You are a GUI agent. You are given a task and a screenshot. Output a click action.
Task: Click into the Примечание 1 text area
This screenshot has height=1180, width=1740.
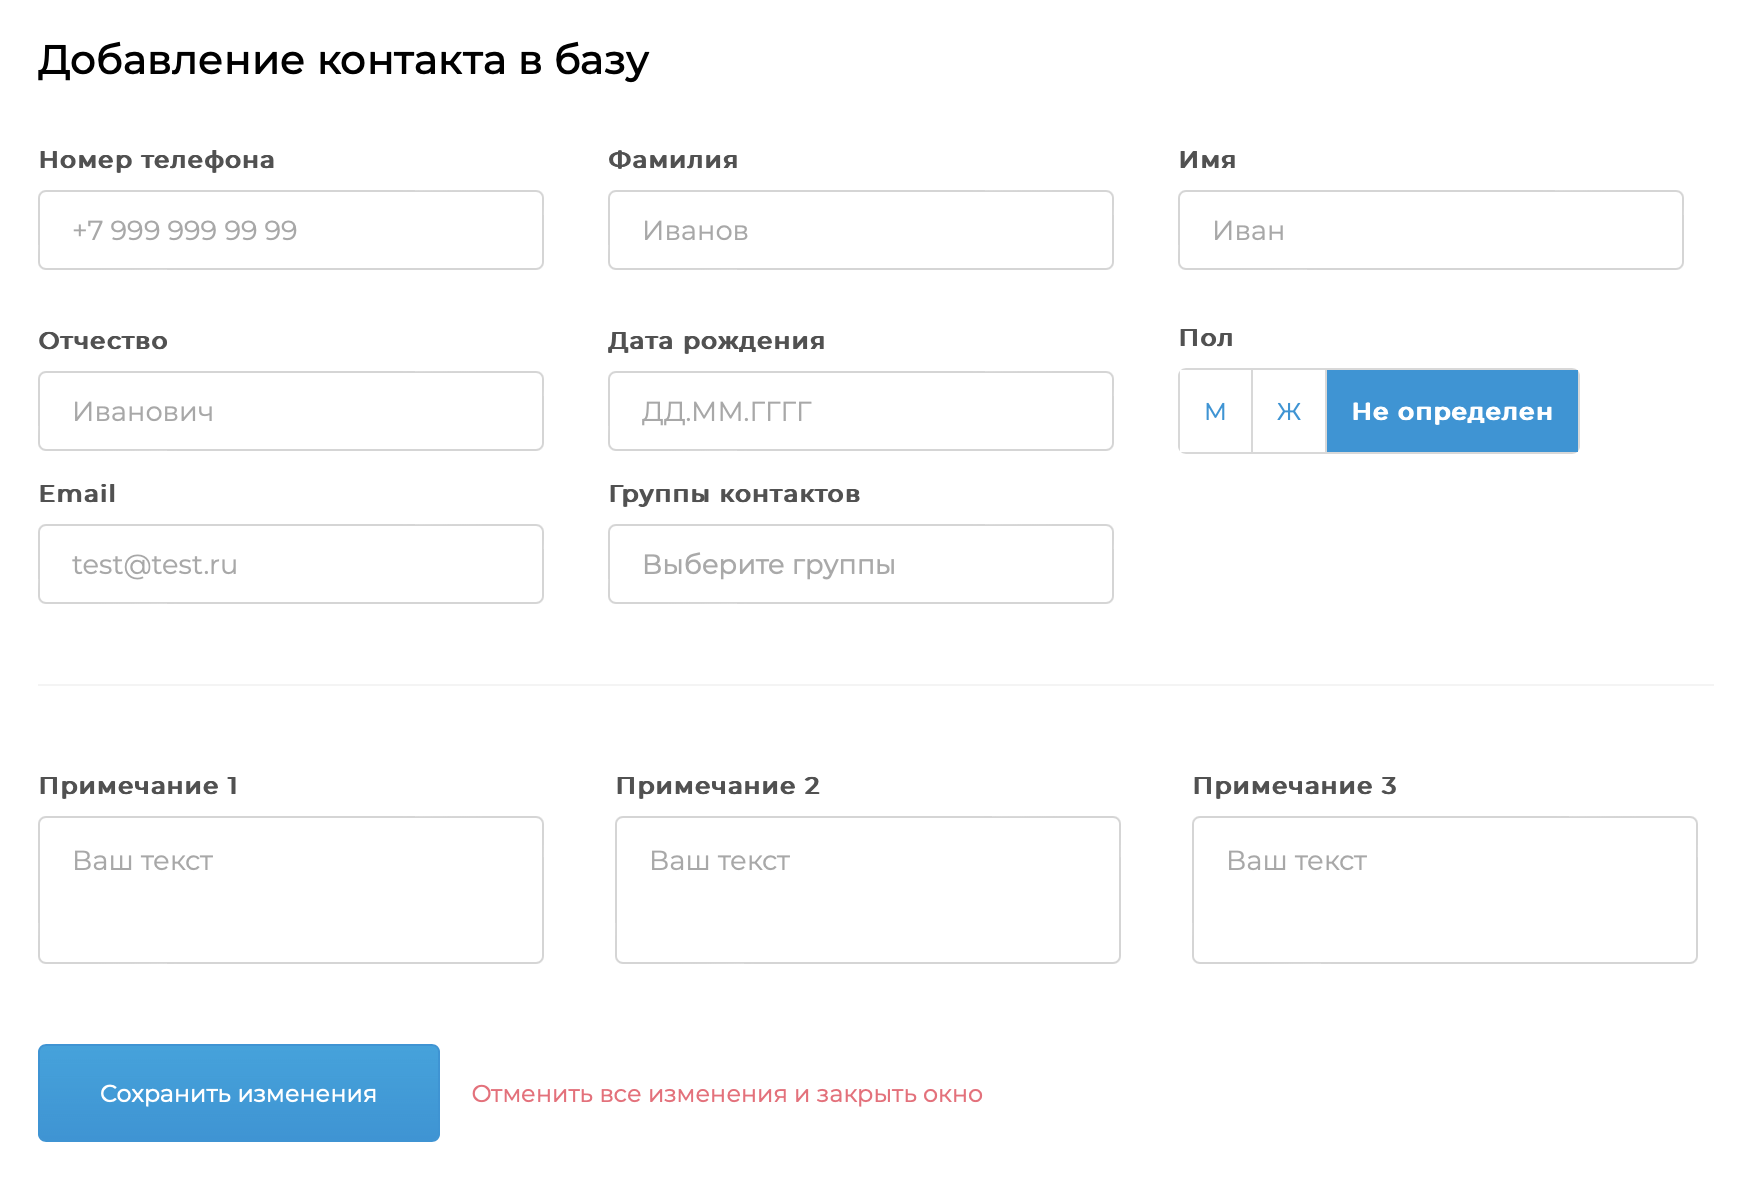[x=290, y=890]
